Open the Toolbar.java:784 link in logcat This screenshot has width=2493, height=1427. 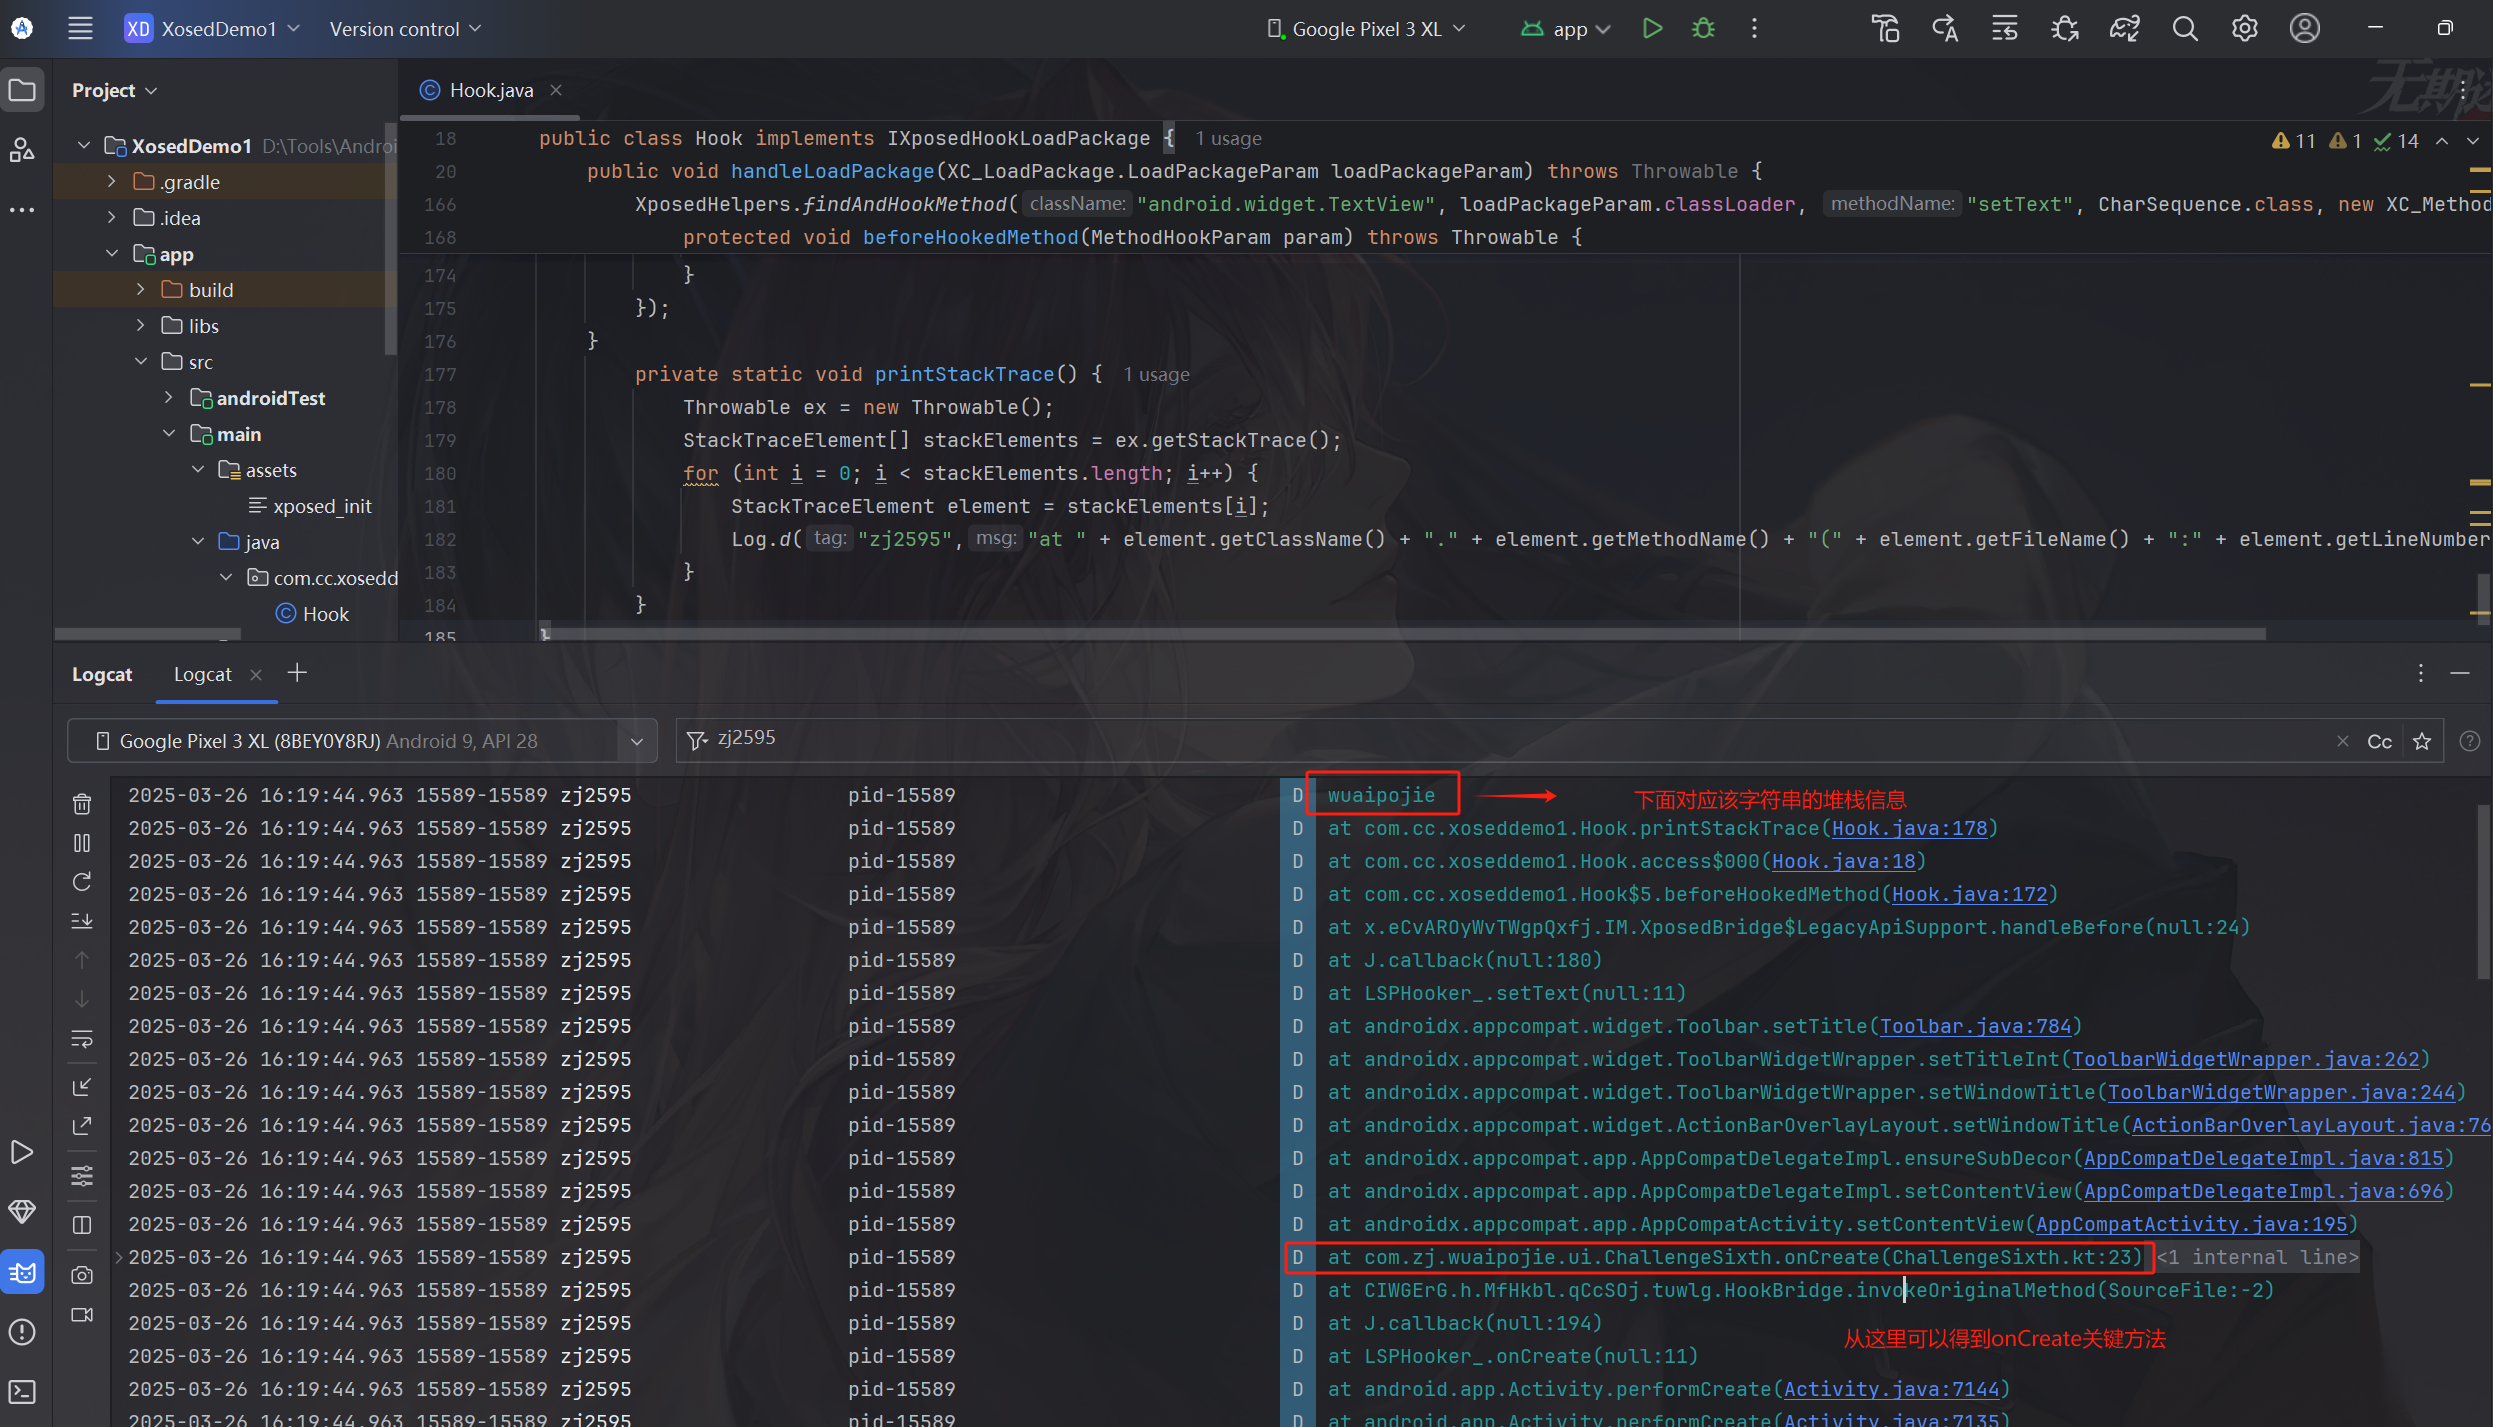pos(1975,1026)
